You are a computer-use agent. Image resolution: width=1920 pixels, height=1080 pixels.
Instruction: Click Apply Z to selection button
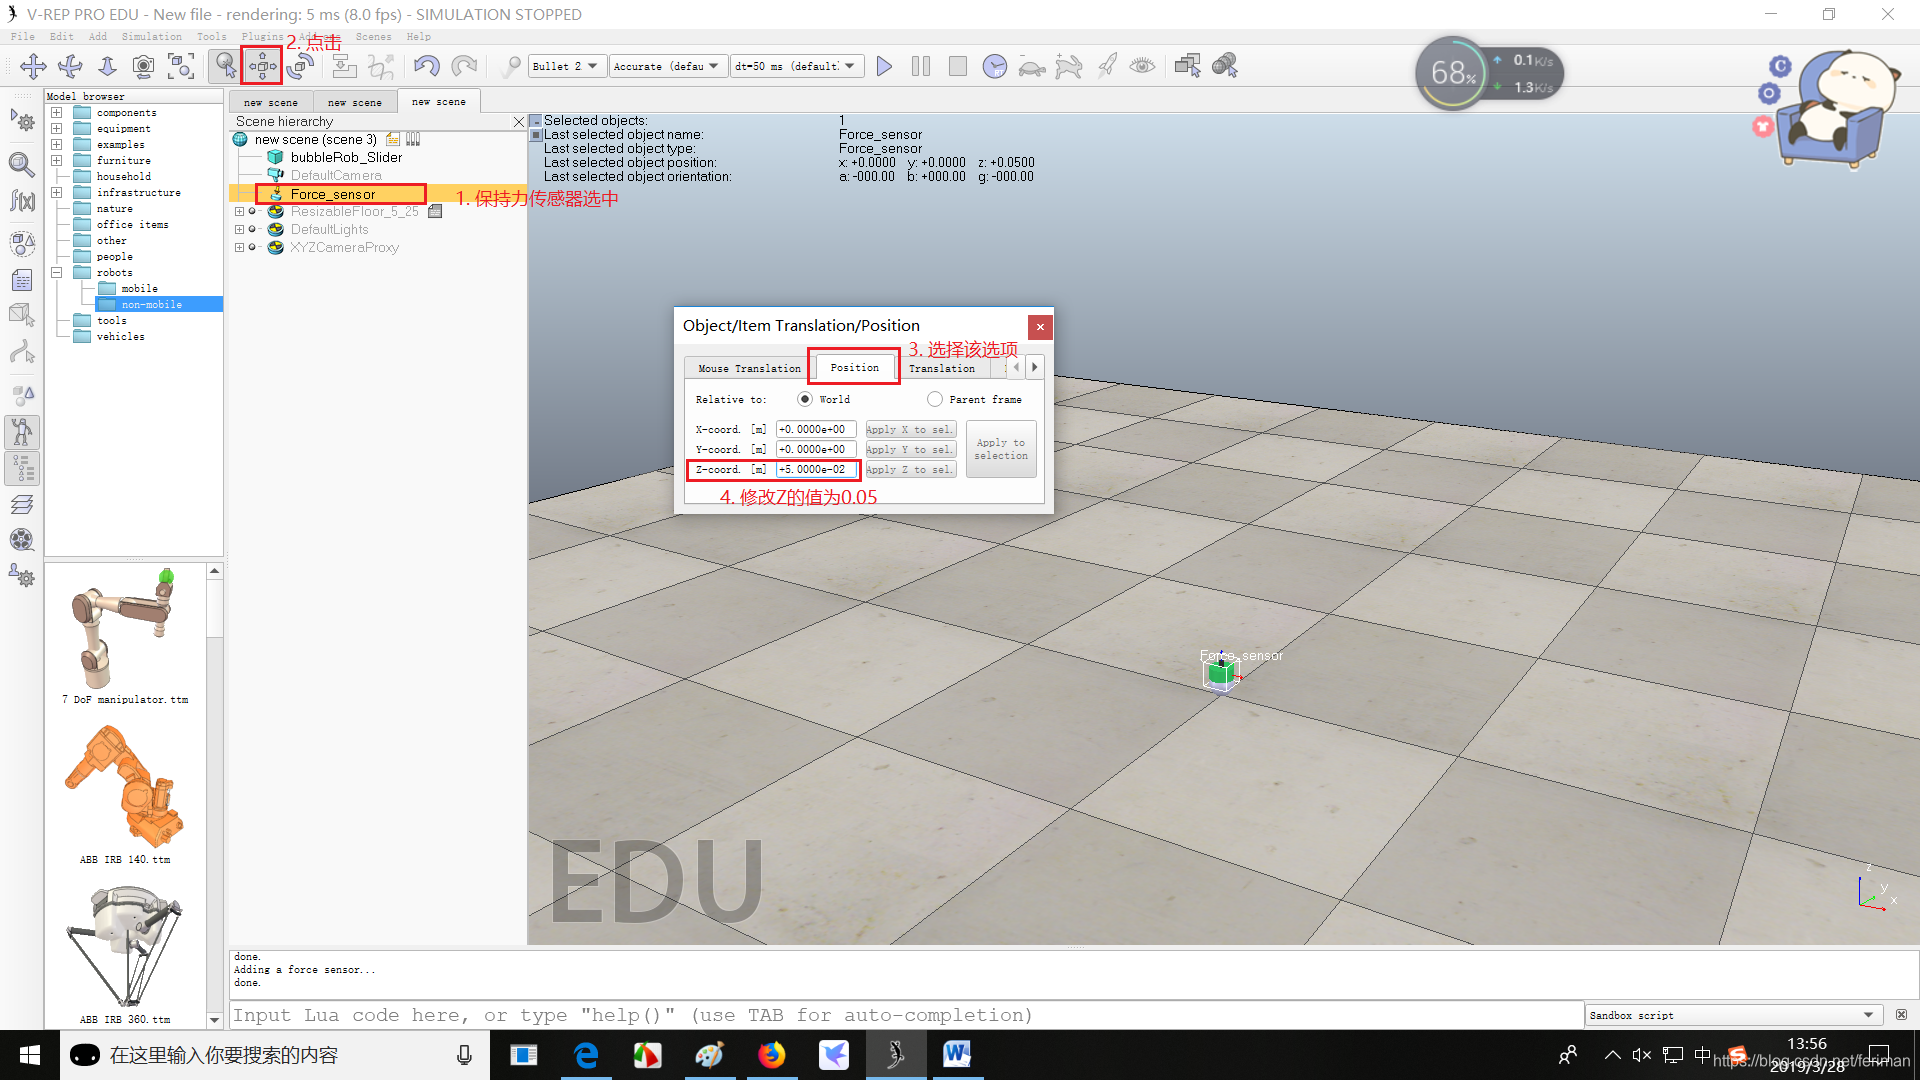coord(907,469)
